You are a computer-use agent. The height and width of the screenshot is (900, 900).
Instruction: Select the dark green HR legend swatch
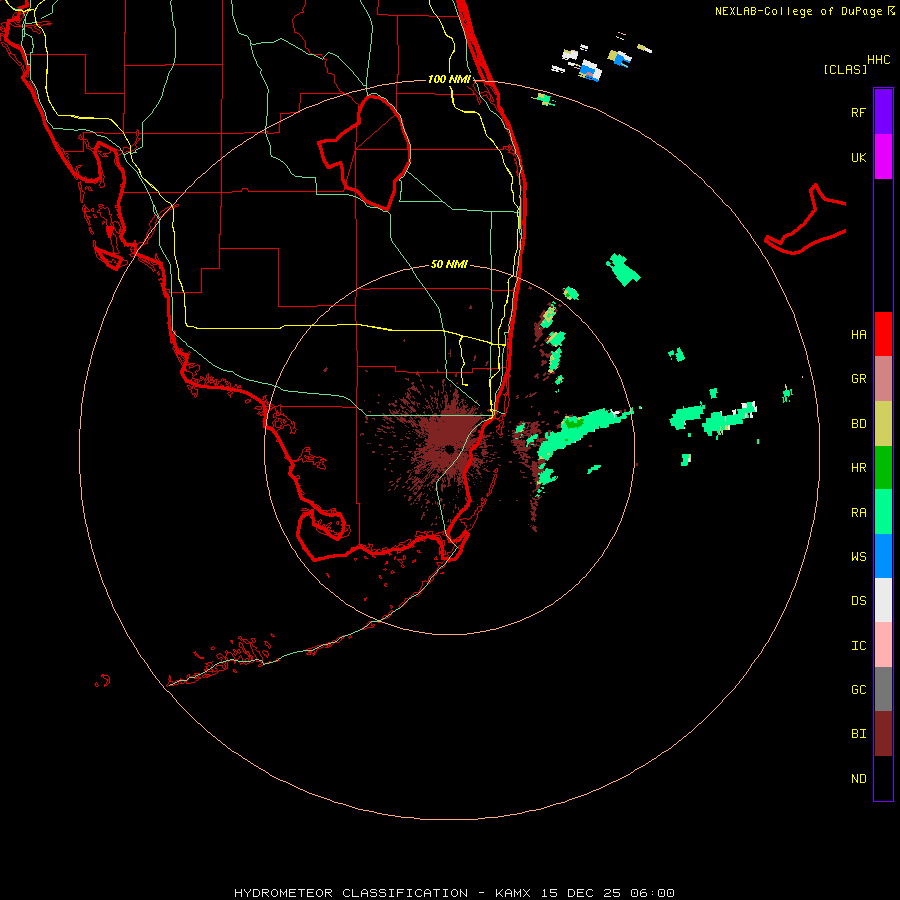pos(883,467)
